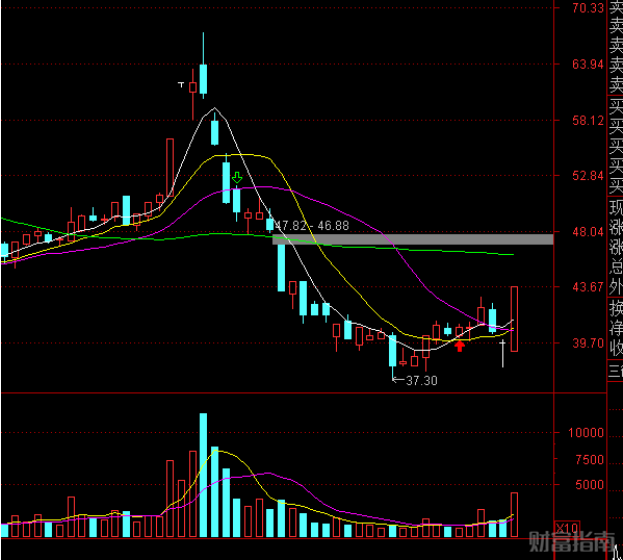Click the red up-arrow buy signal marker

[460, 346]
